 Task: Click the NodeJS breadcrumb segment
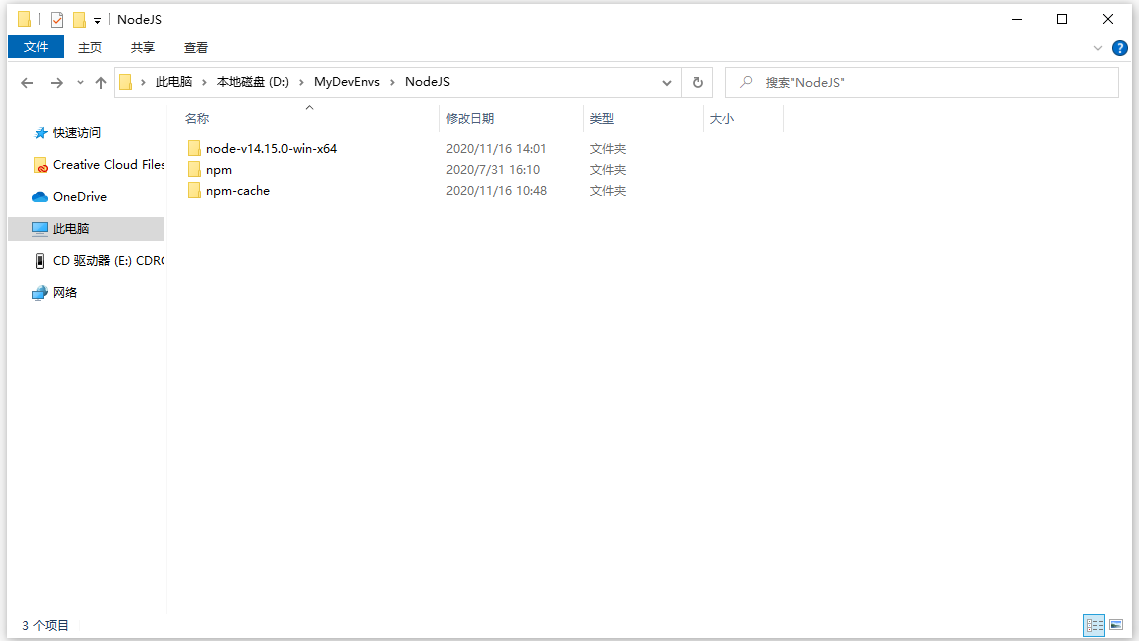[427, 82]
